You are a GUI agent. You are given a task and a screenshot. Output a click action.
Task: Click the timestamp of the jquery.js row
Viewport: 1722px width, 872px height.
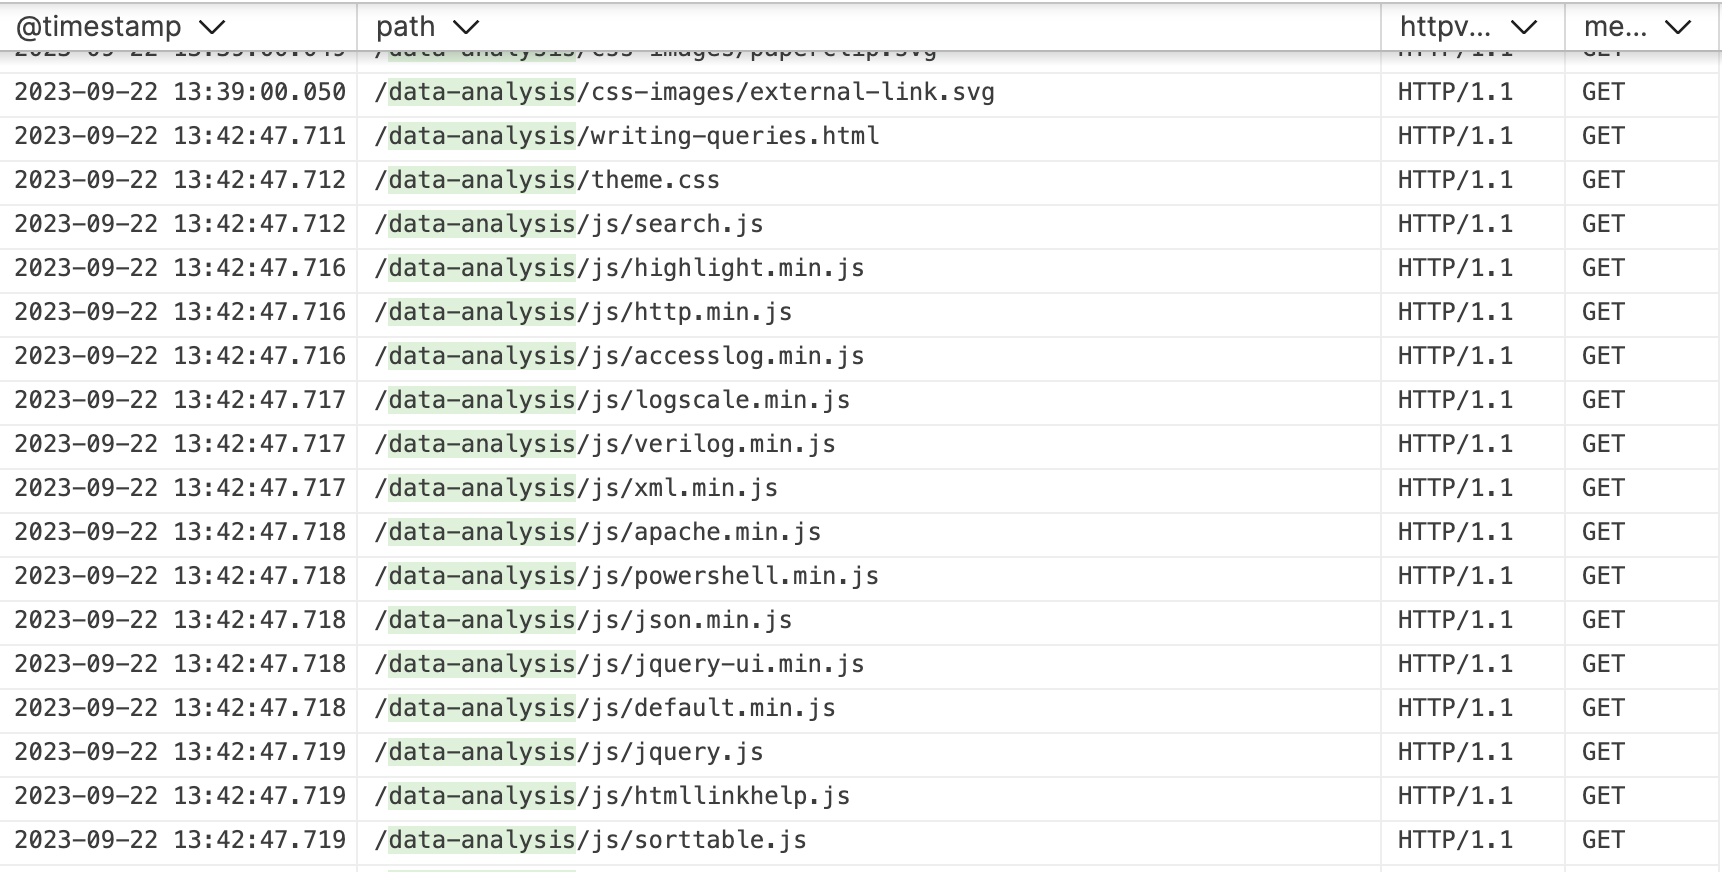180,752
